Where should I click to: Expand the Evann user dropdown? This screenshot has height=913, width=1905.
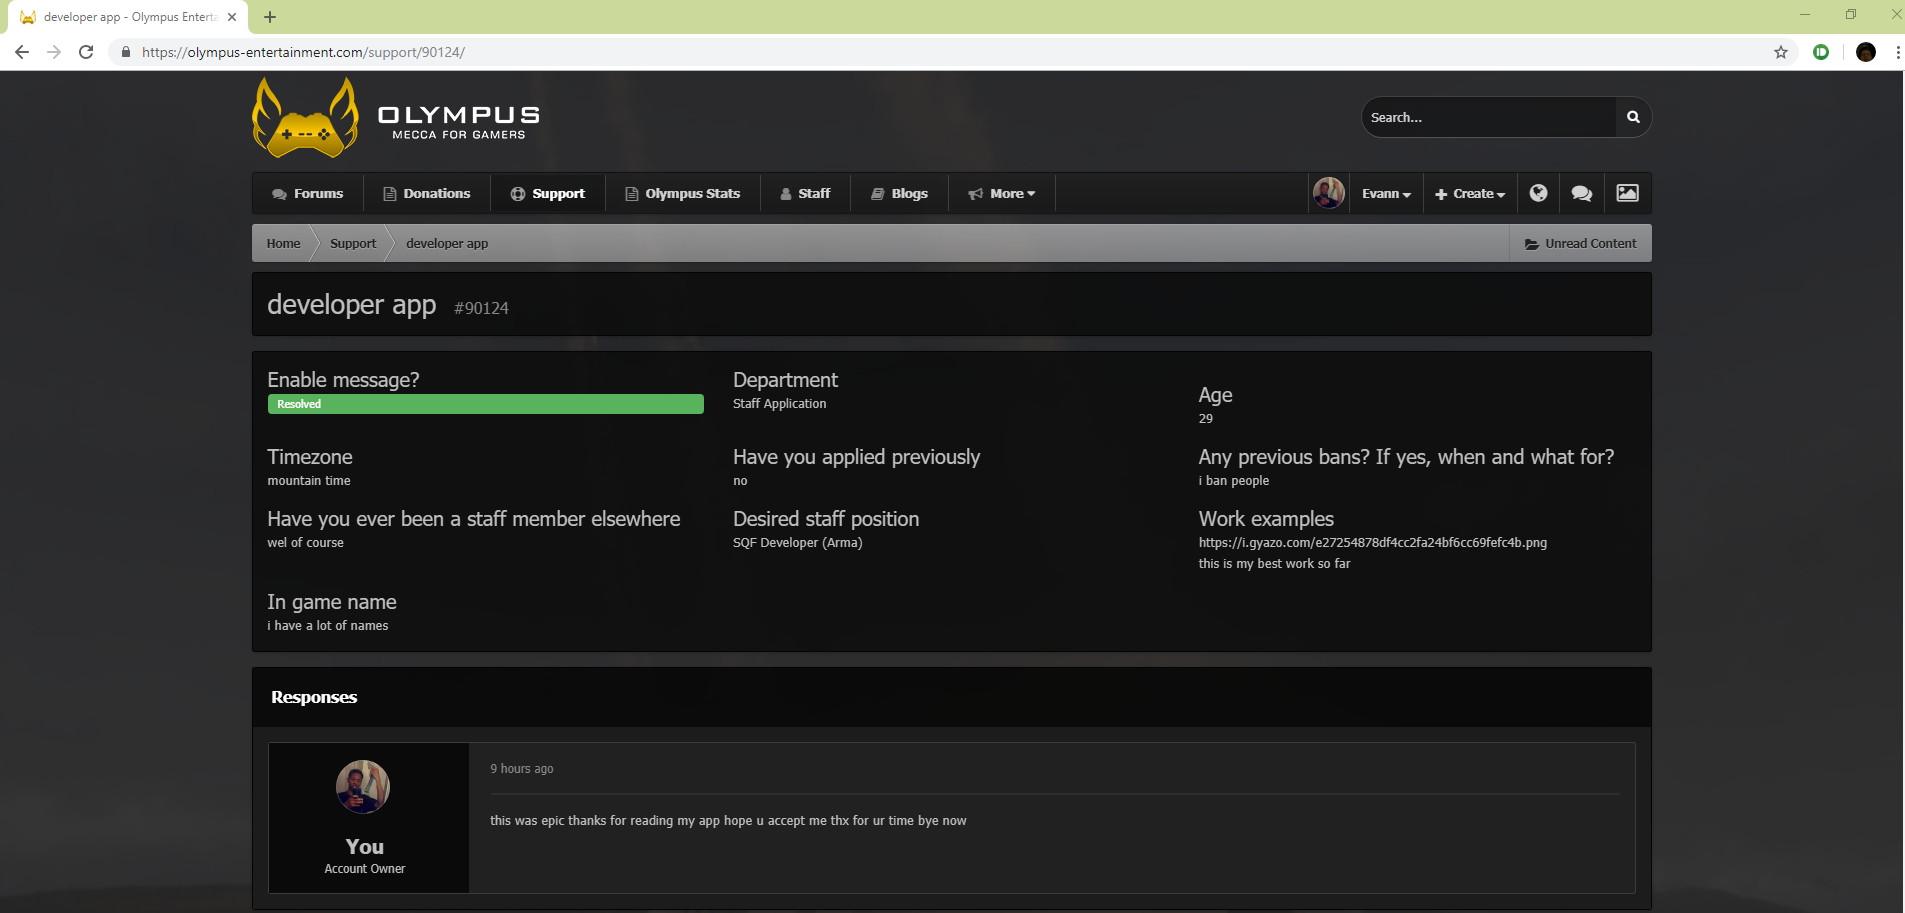click(x=1386, y=193)
